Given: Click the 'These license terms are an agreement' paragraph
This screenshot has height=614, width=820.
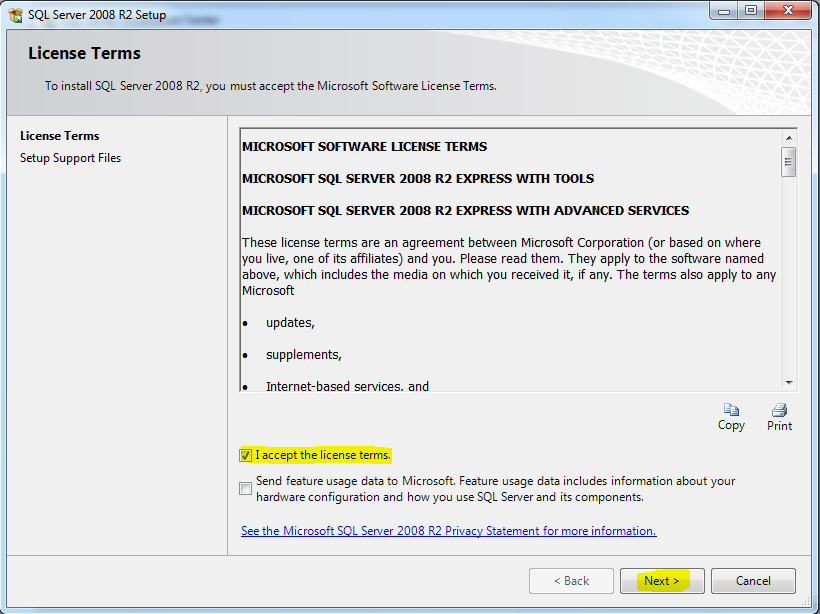Looking at the screenshot, I should tap(509, 267).
